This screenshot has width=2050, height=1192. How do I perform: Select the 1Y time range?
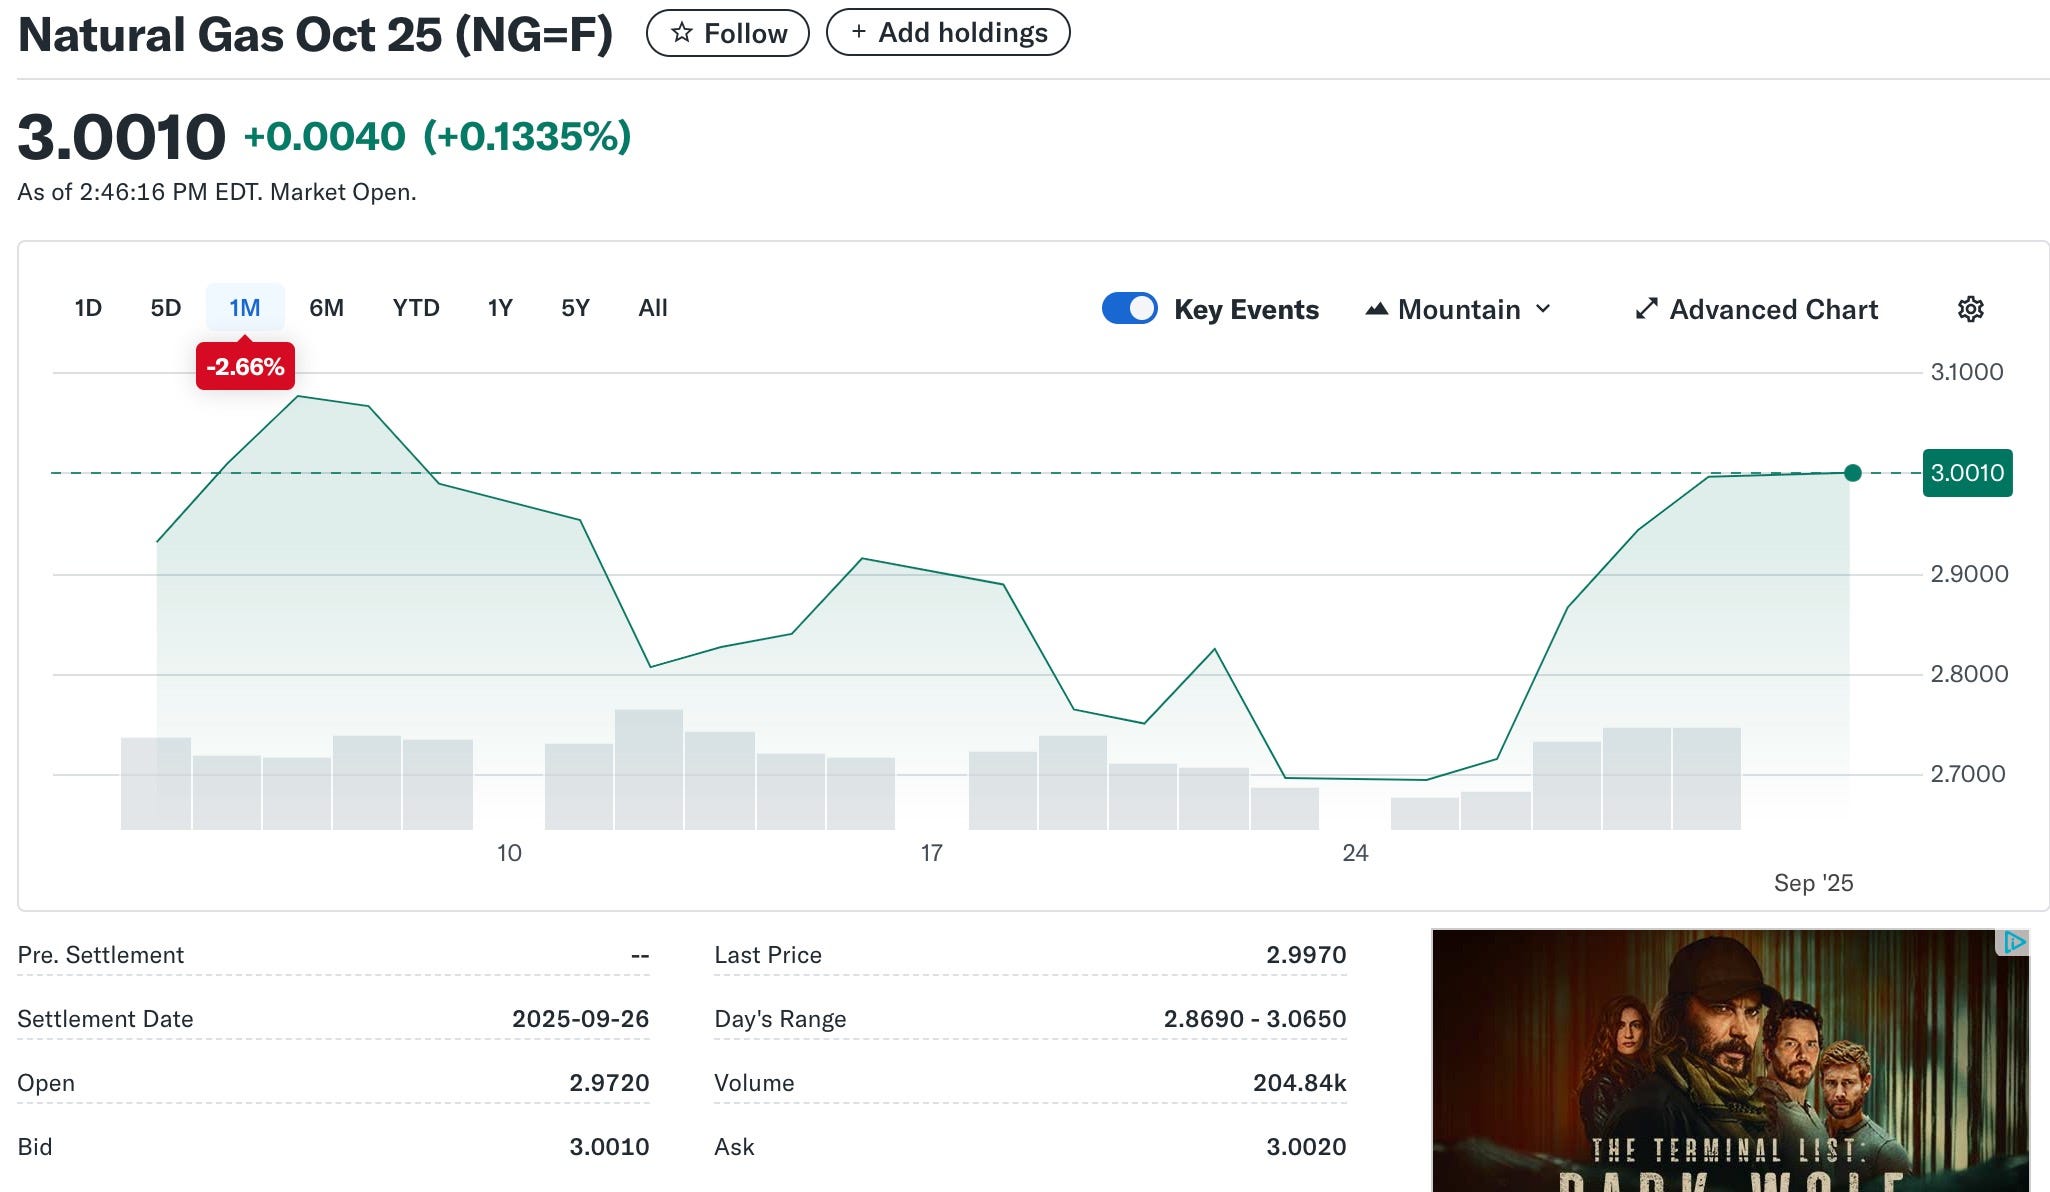pyautogui.click(x=500, y=308)
